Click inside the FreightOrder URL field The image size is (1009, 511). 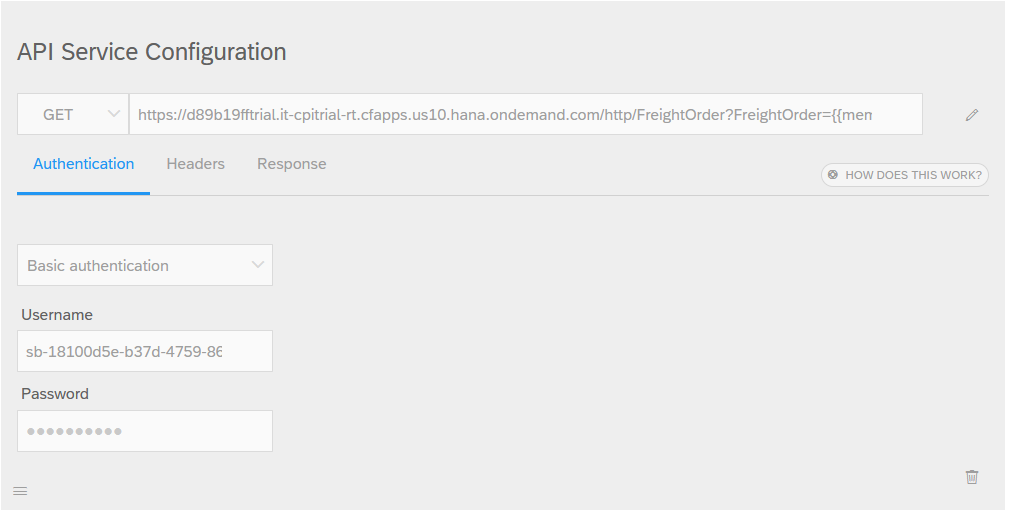[526, 115]
